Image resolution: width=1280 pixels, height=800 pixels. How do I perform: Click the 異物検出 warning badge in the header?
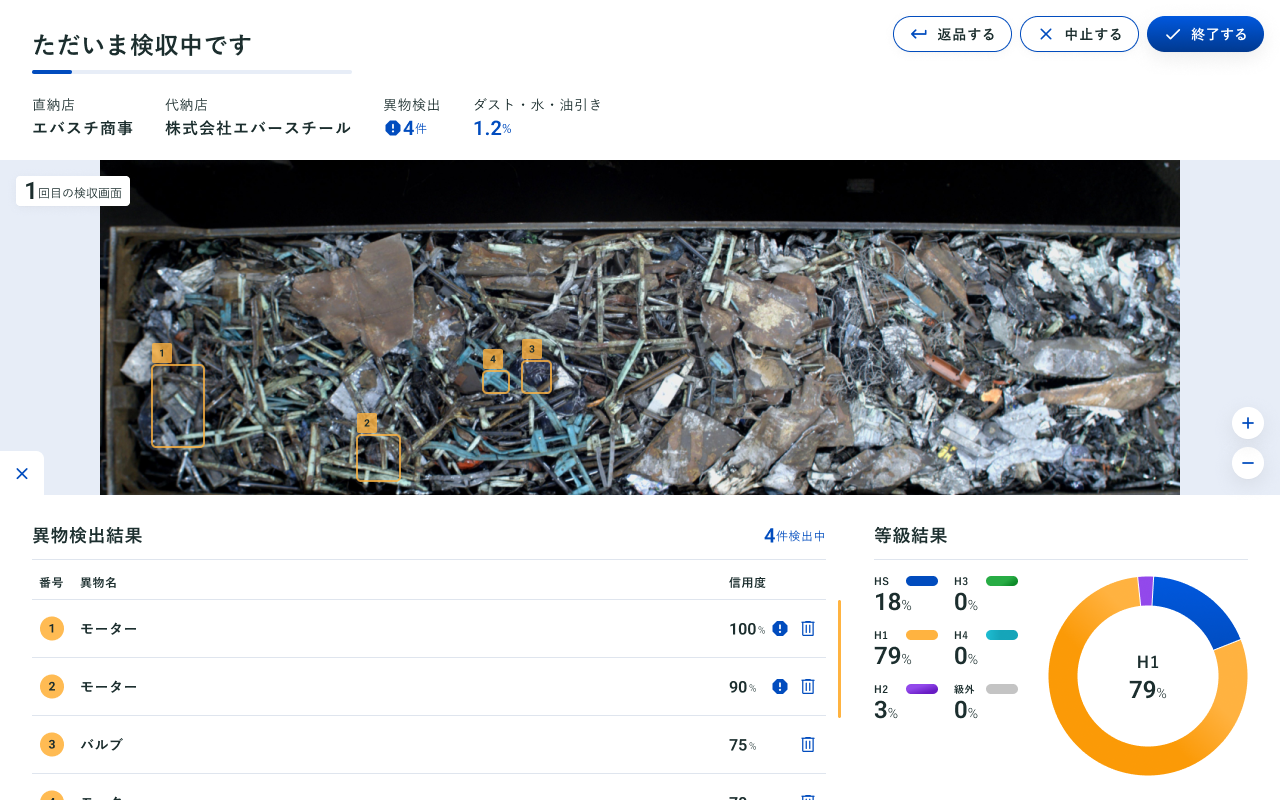tap(392, 128)
